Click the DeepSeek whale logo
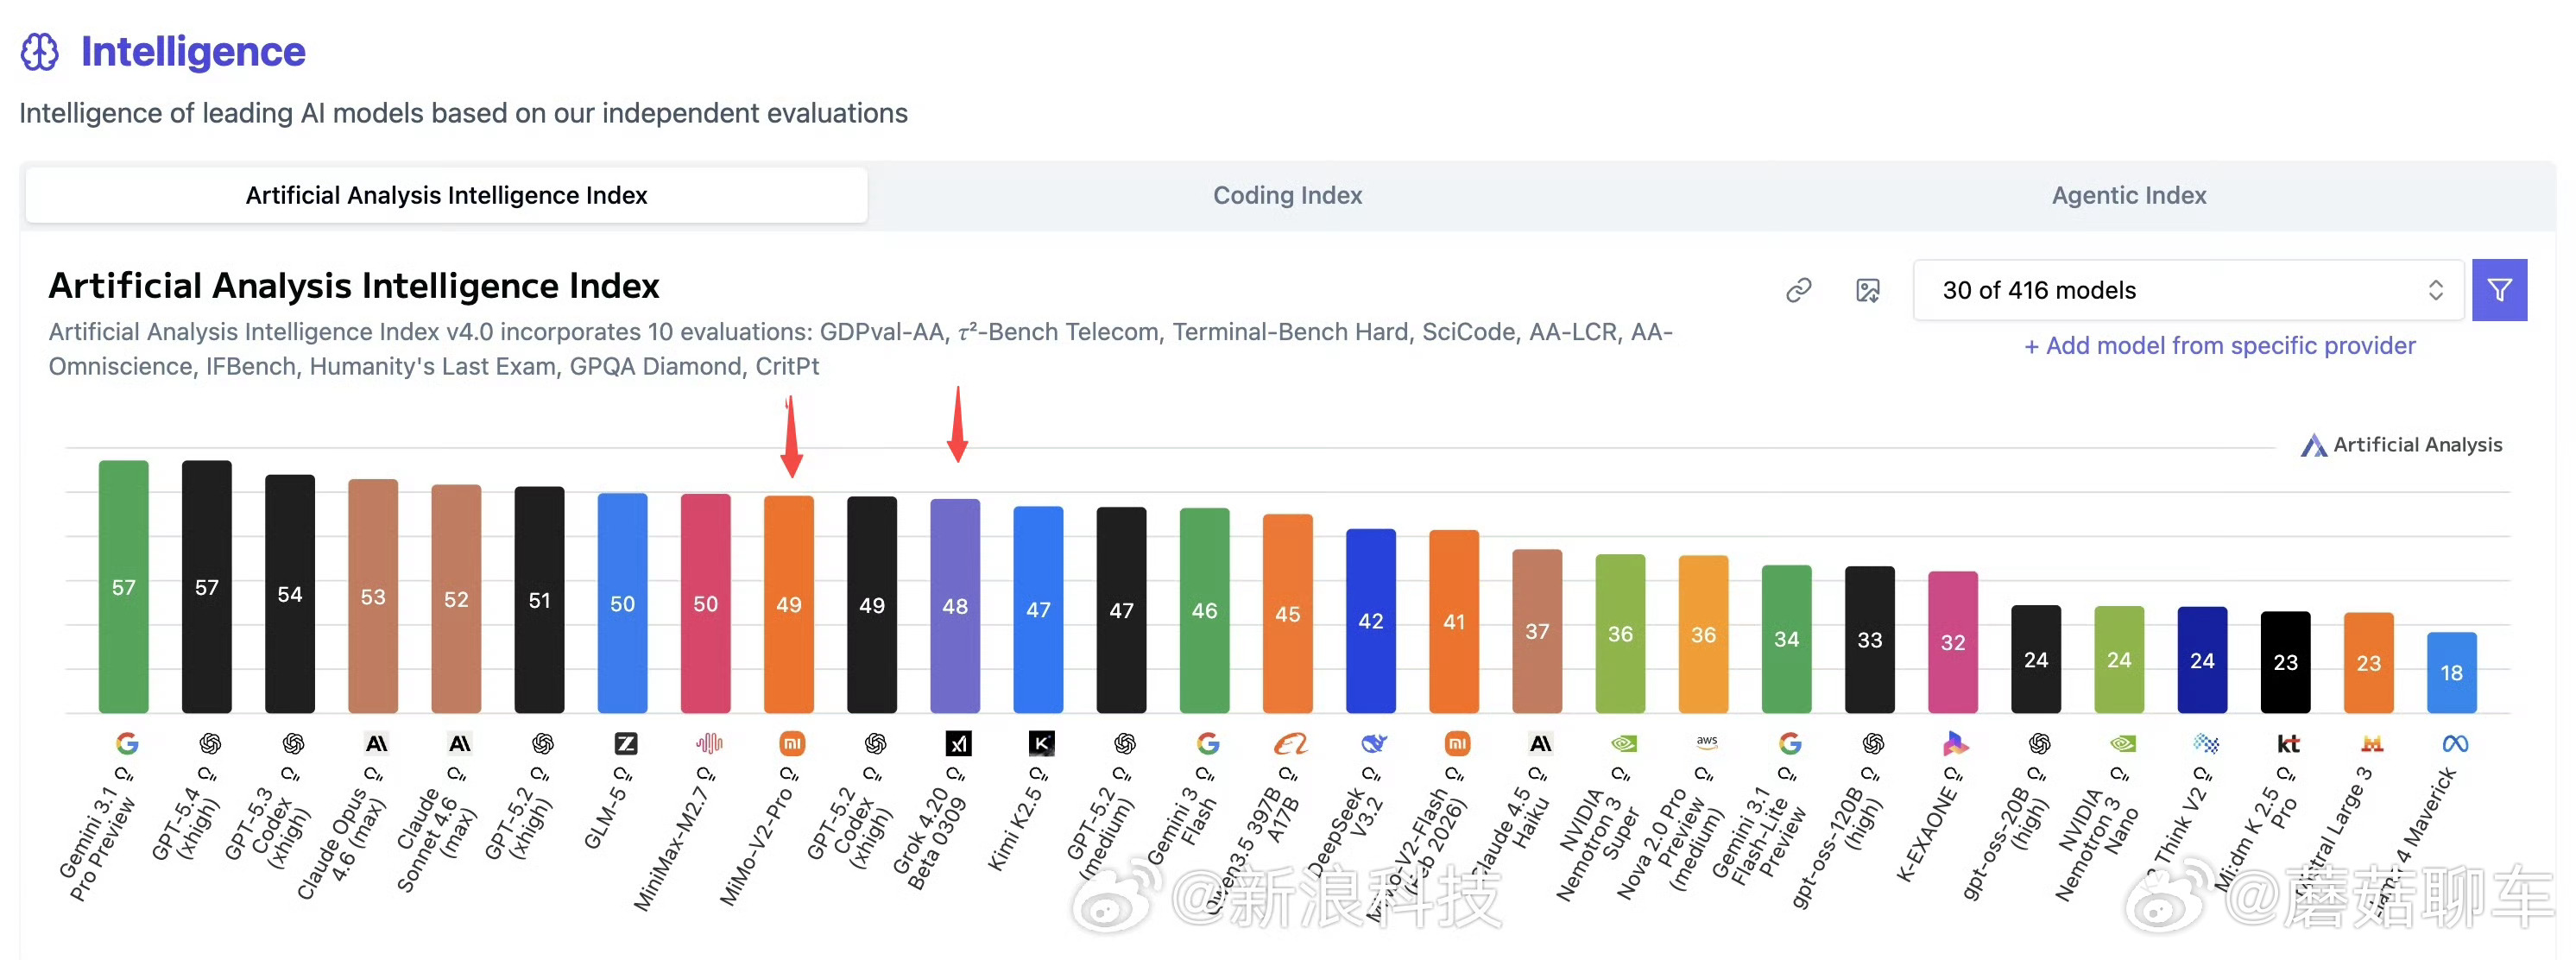 (1374, 743)
